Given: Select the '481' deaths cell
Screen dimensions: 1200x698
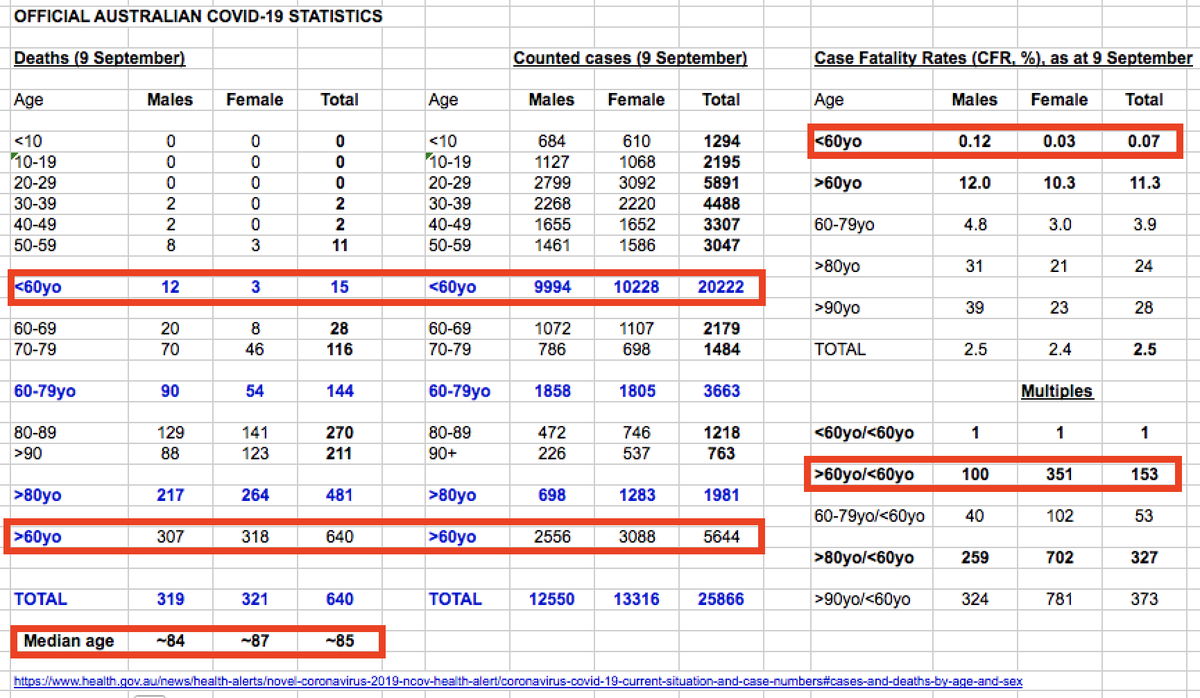Looking at the screenshot, I should (x=339, y=495).
